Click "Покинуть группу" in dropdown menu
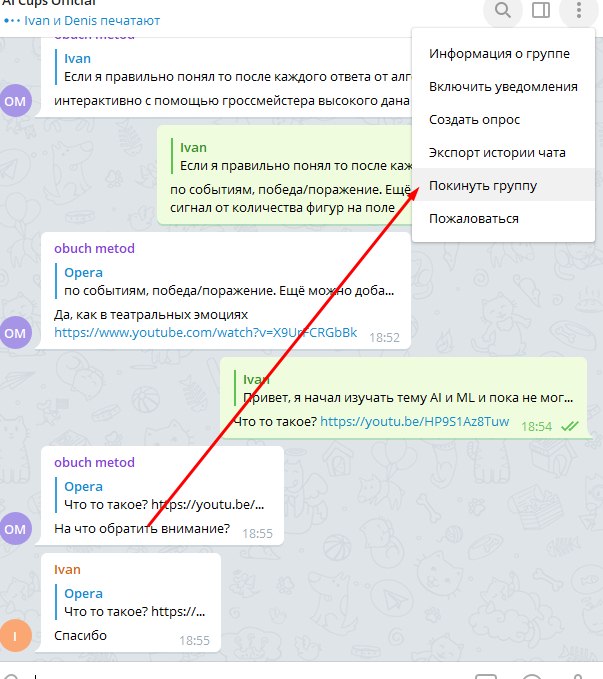Viewport: 603px width, 679px height. (x=503, y=185)
